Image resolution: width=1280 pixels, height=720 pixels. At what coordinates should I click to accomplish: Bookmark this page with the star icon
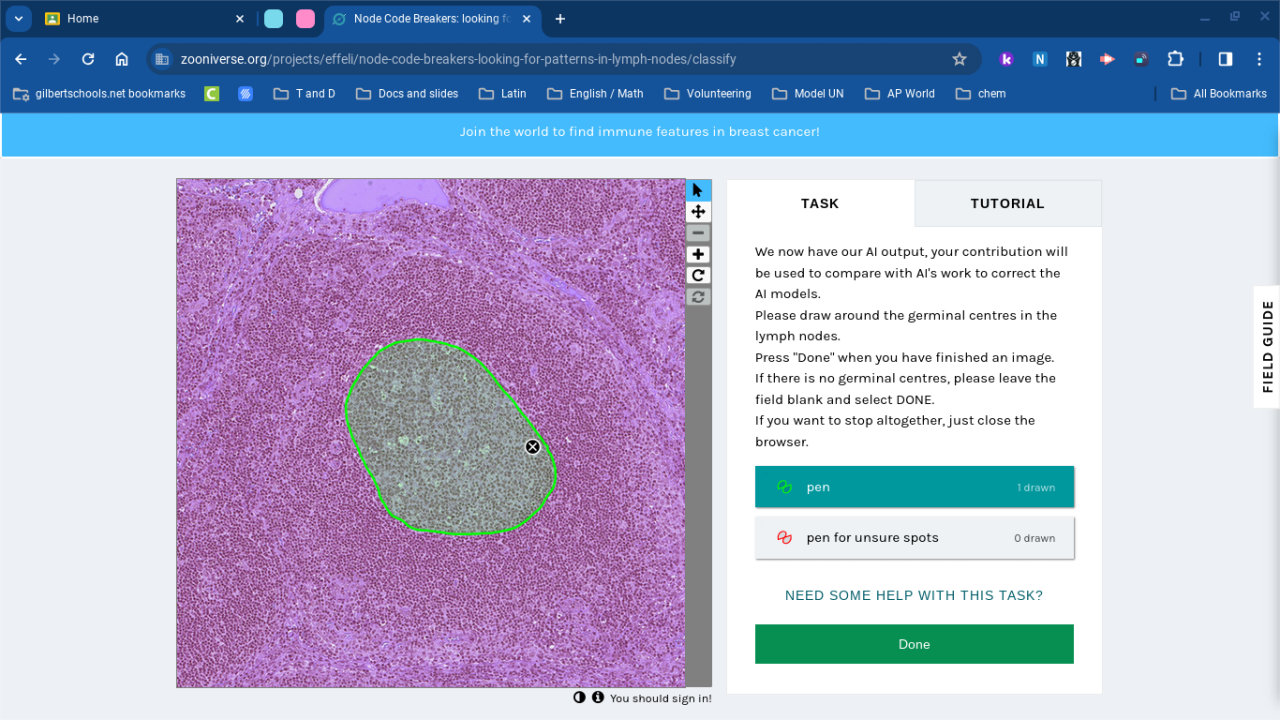tap(959, 59)
